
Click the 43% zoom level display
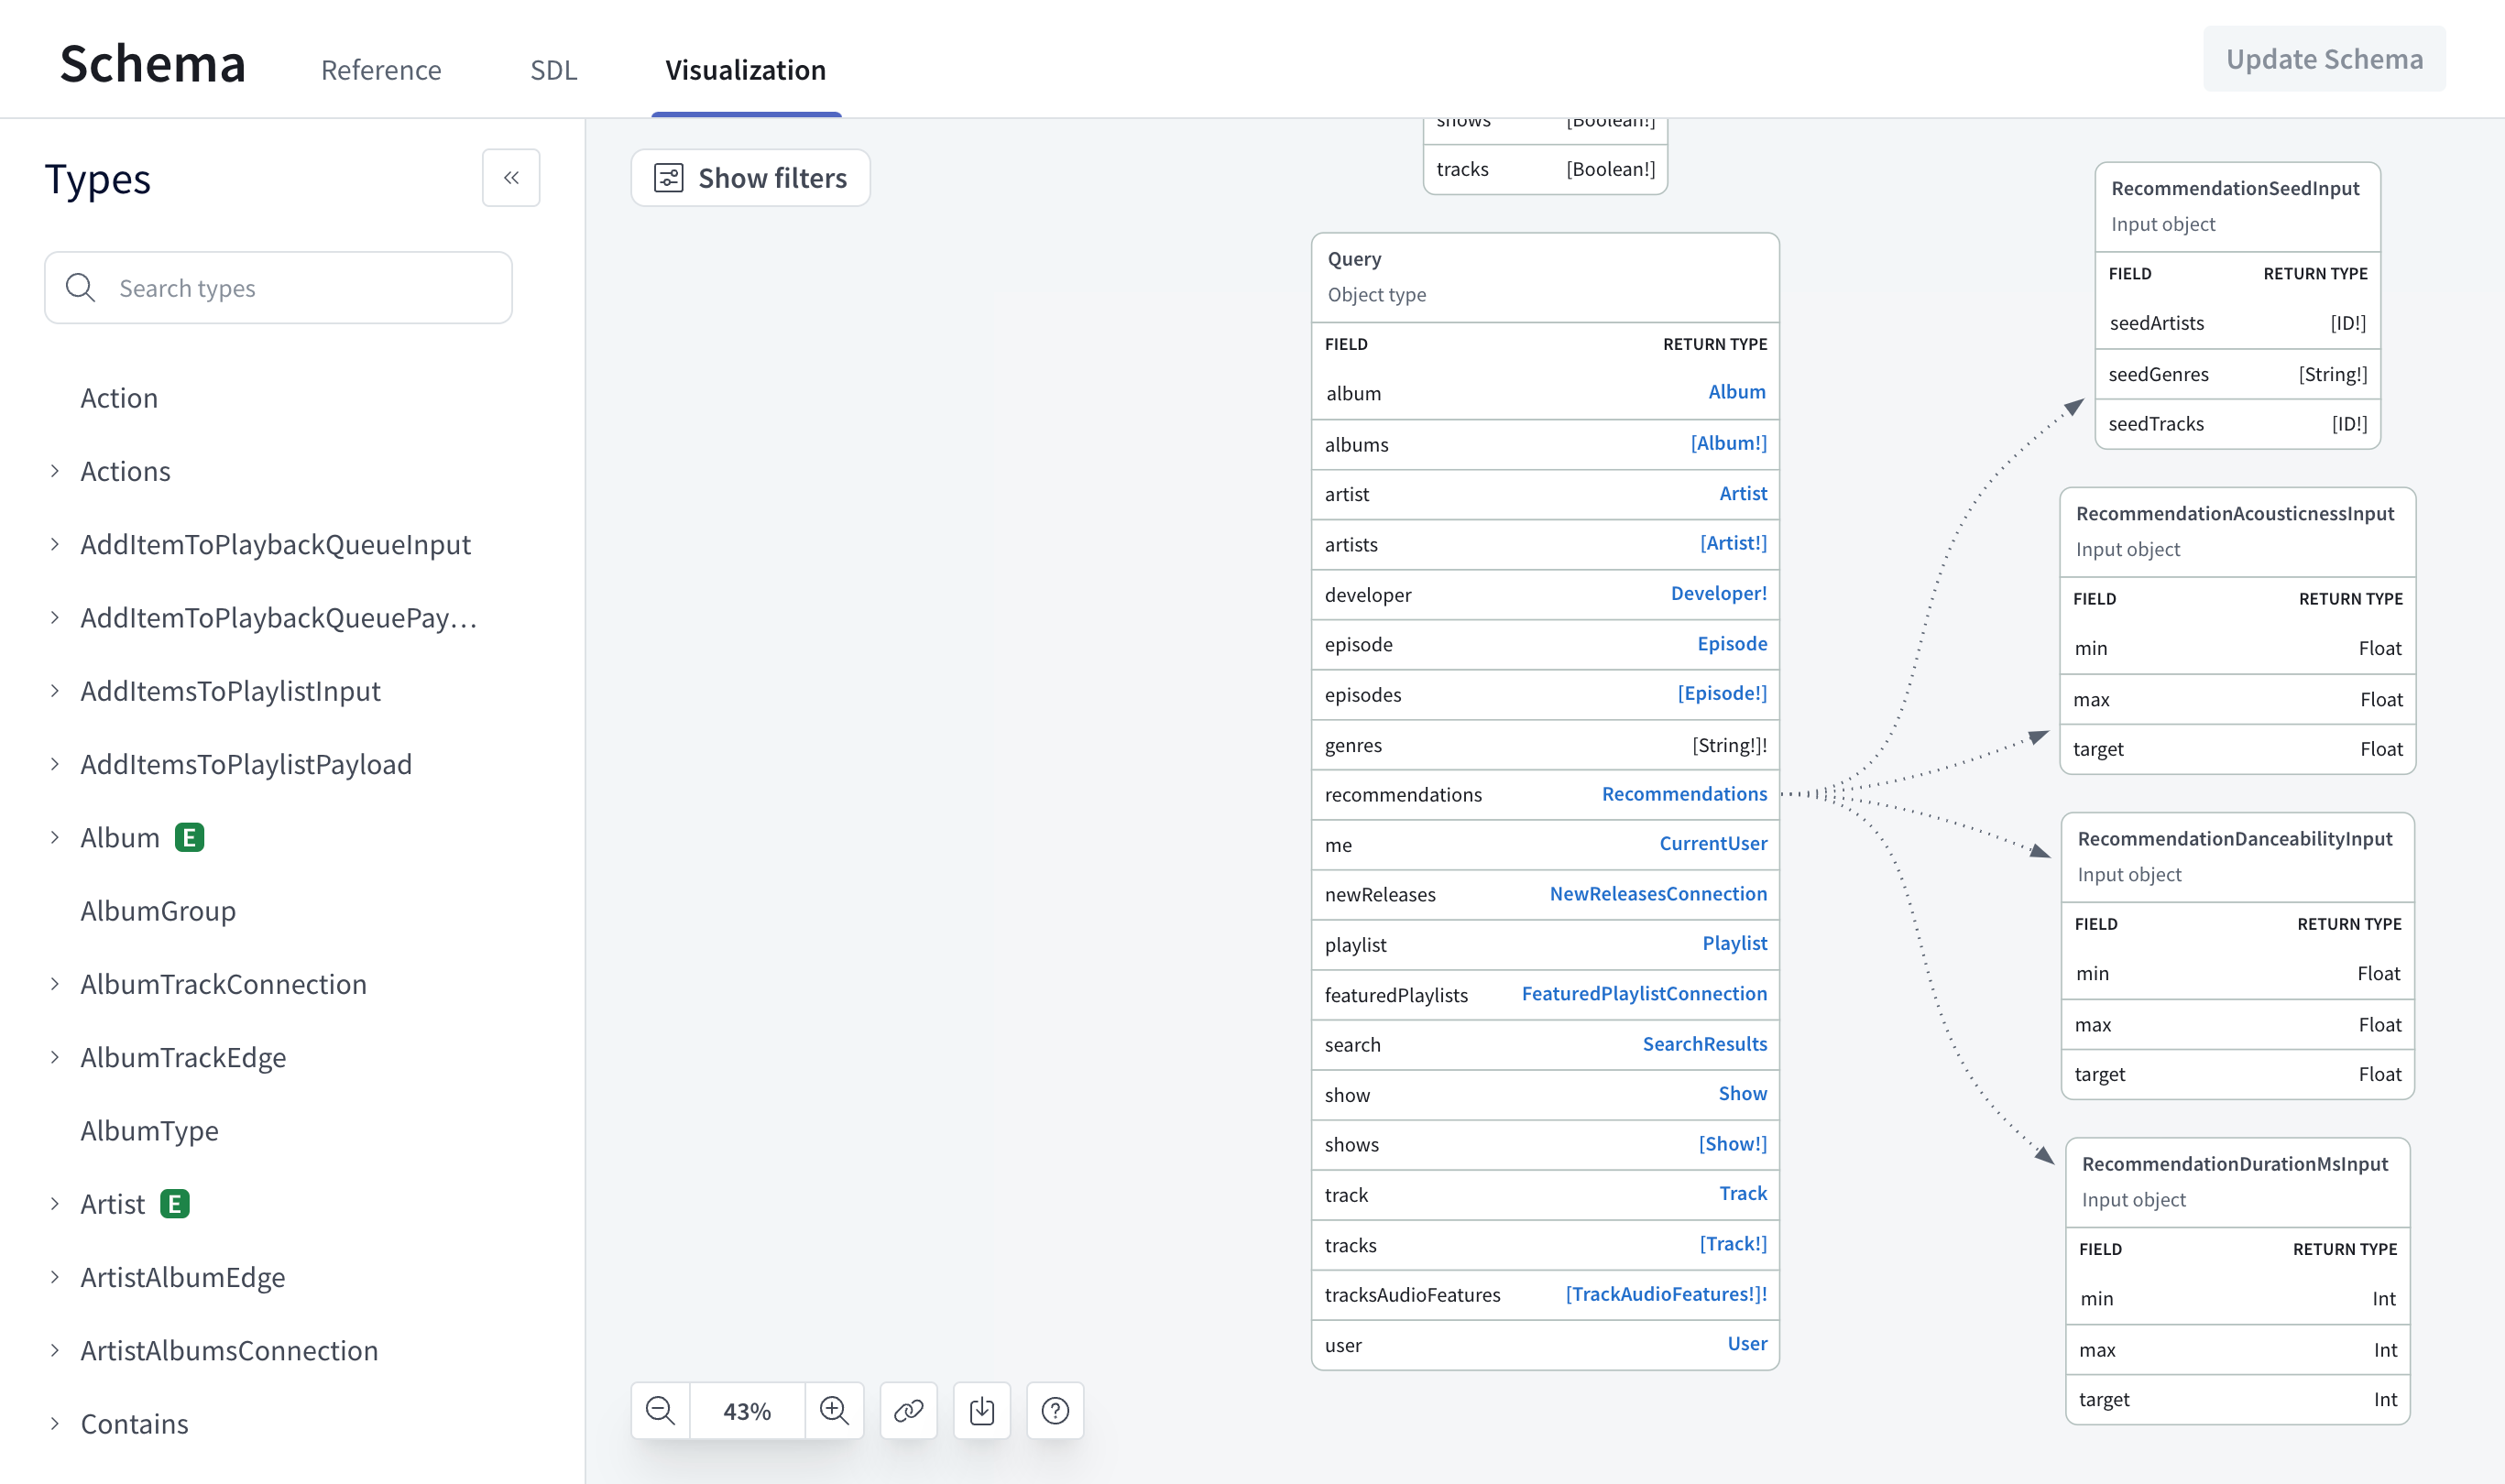click(x=747, y=1411)
